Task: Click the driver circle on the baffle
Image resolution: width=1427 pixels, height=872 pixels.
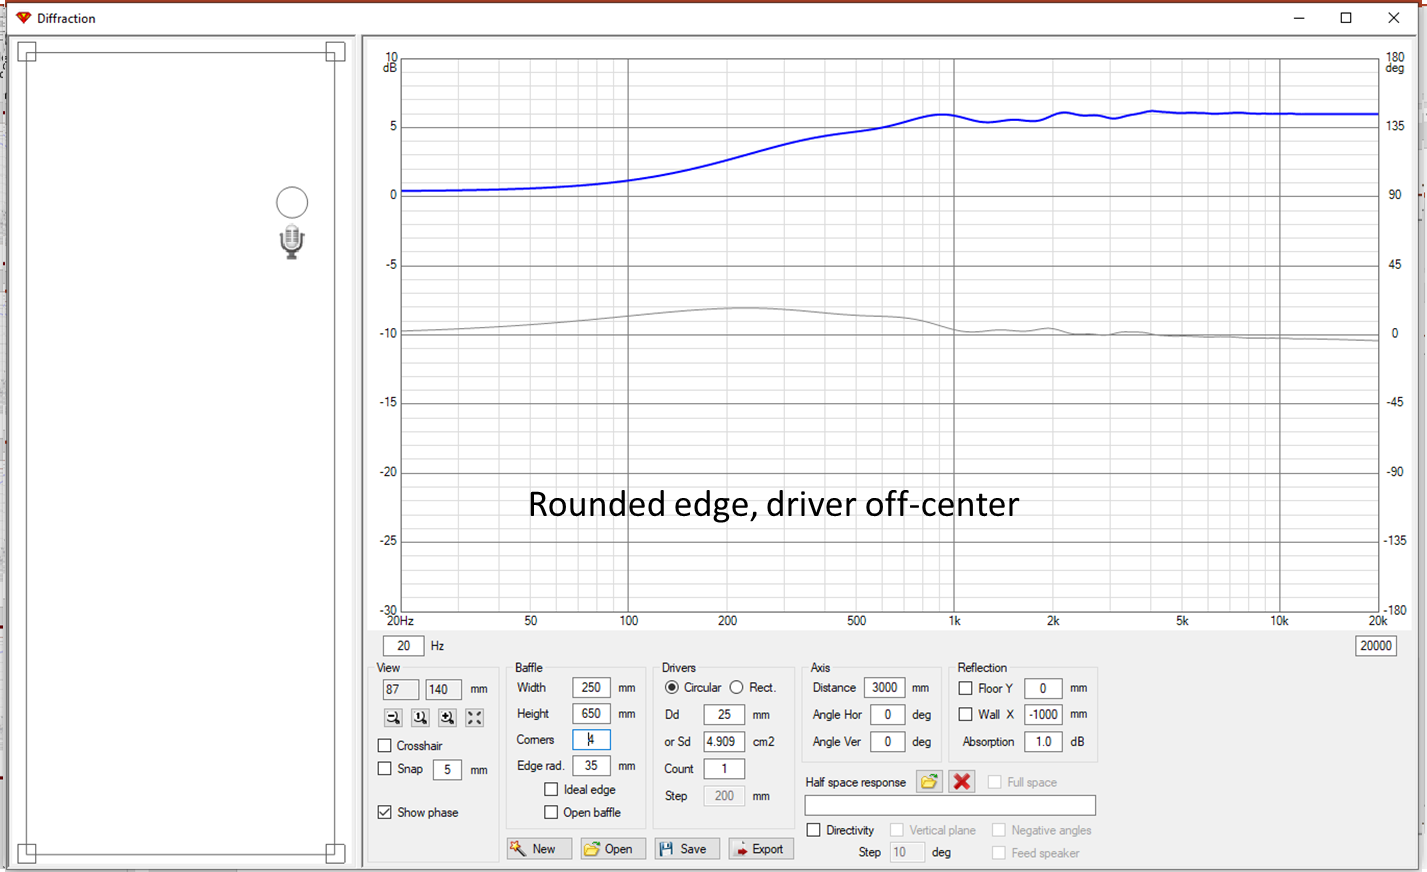Action: (292, 203)
